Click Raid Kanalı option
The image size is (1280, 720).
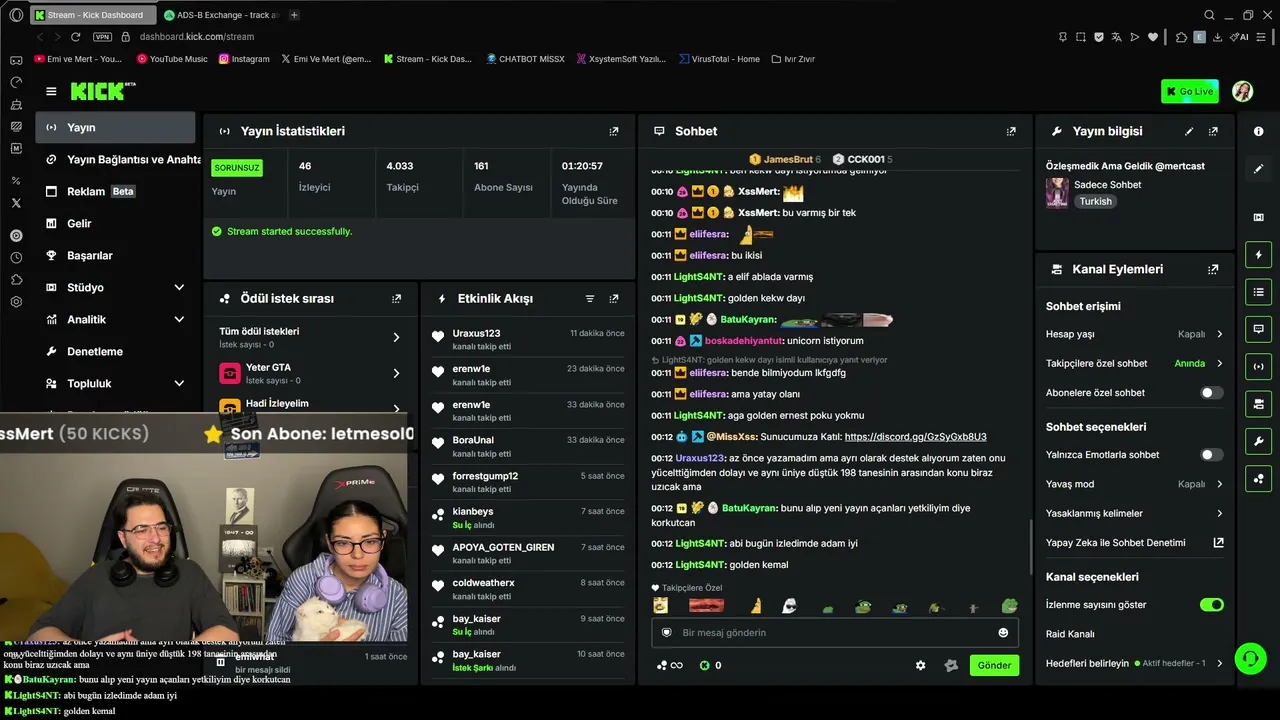tap(1070, 634)
